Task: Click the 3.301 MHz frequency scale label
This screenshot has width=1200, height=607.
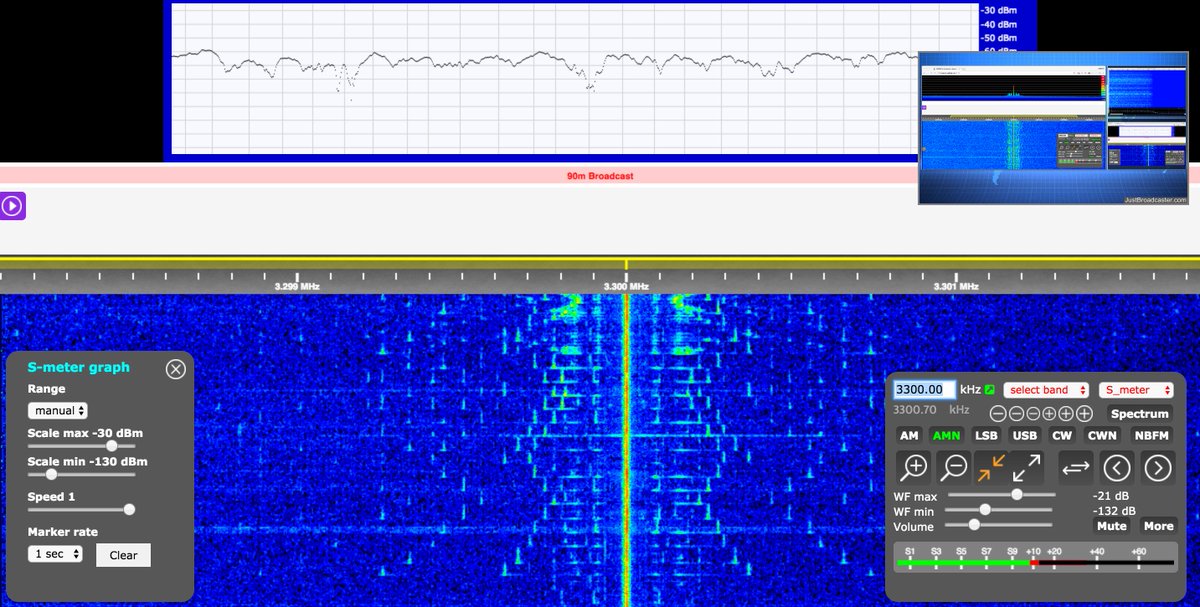Action: 955,286
